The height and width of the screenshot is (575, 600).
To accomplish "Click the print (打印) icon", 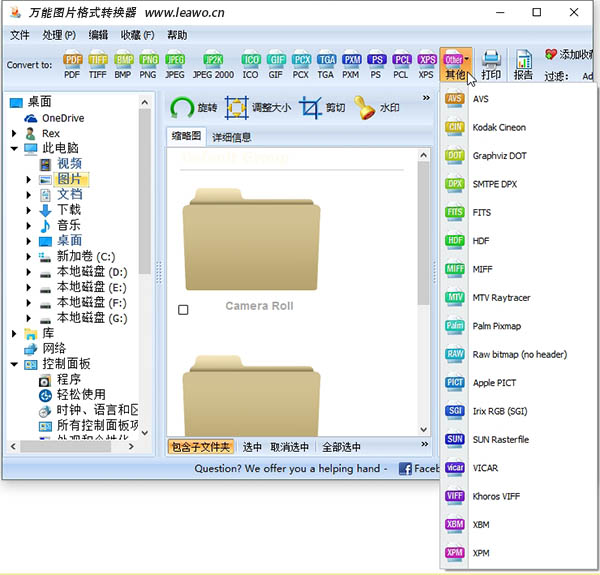I will [491, 64].
